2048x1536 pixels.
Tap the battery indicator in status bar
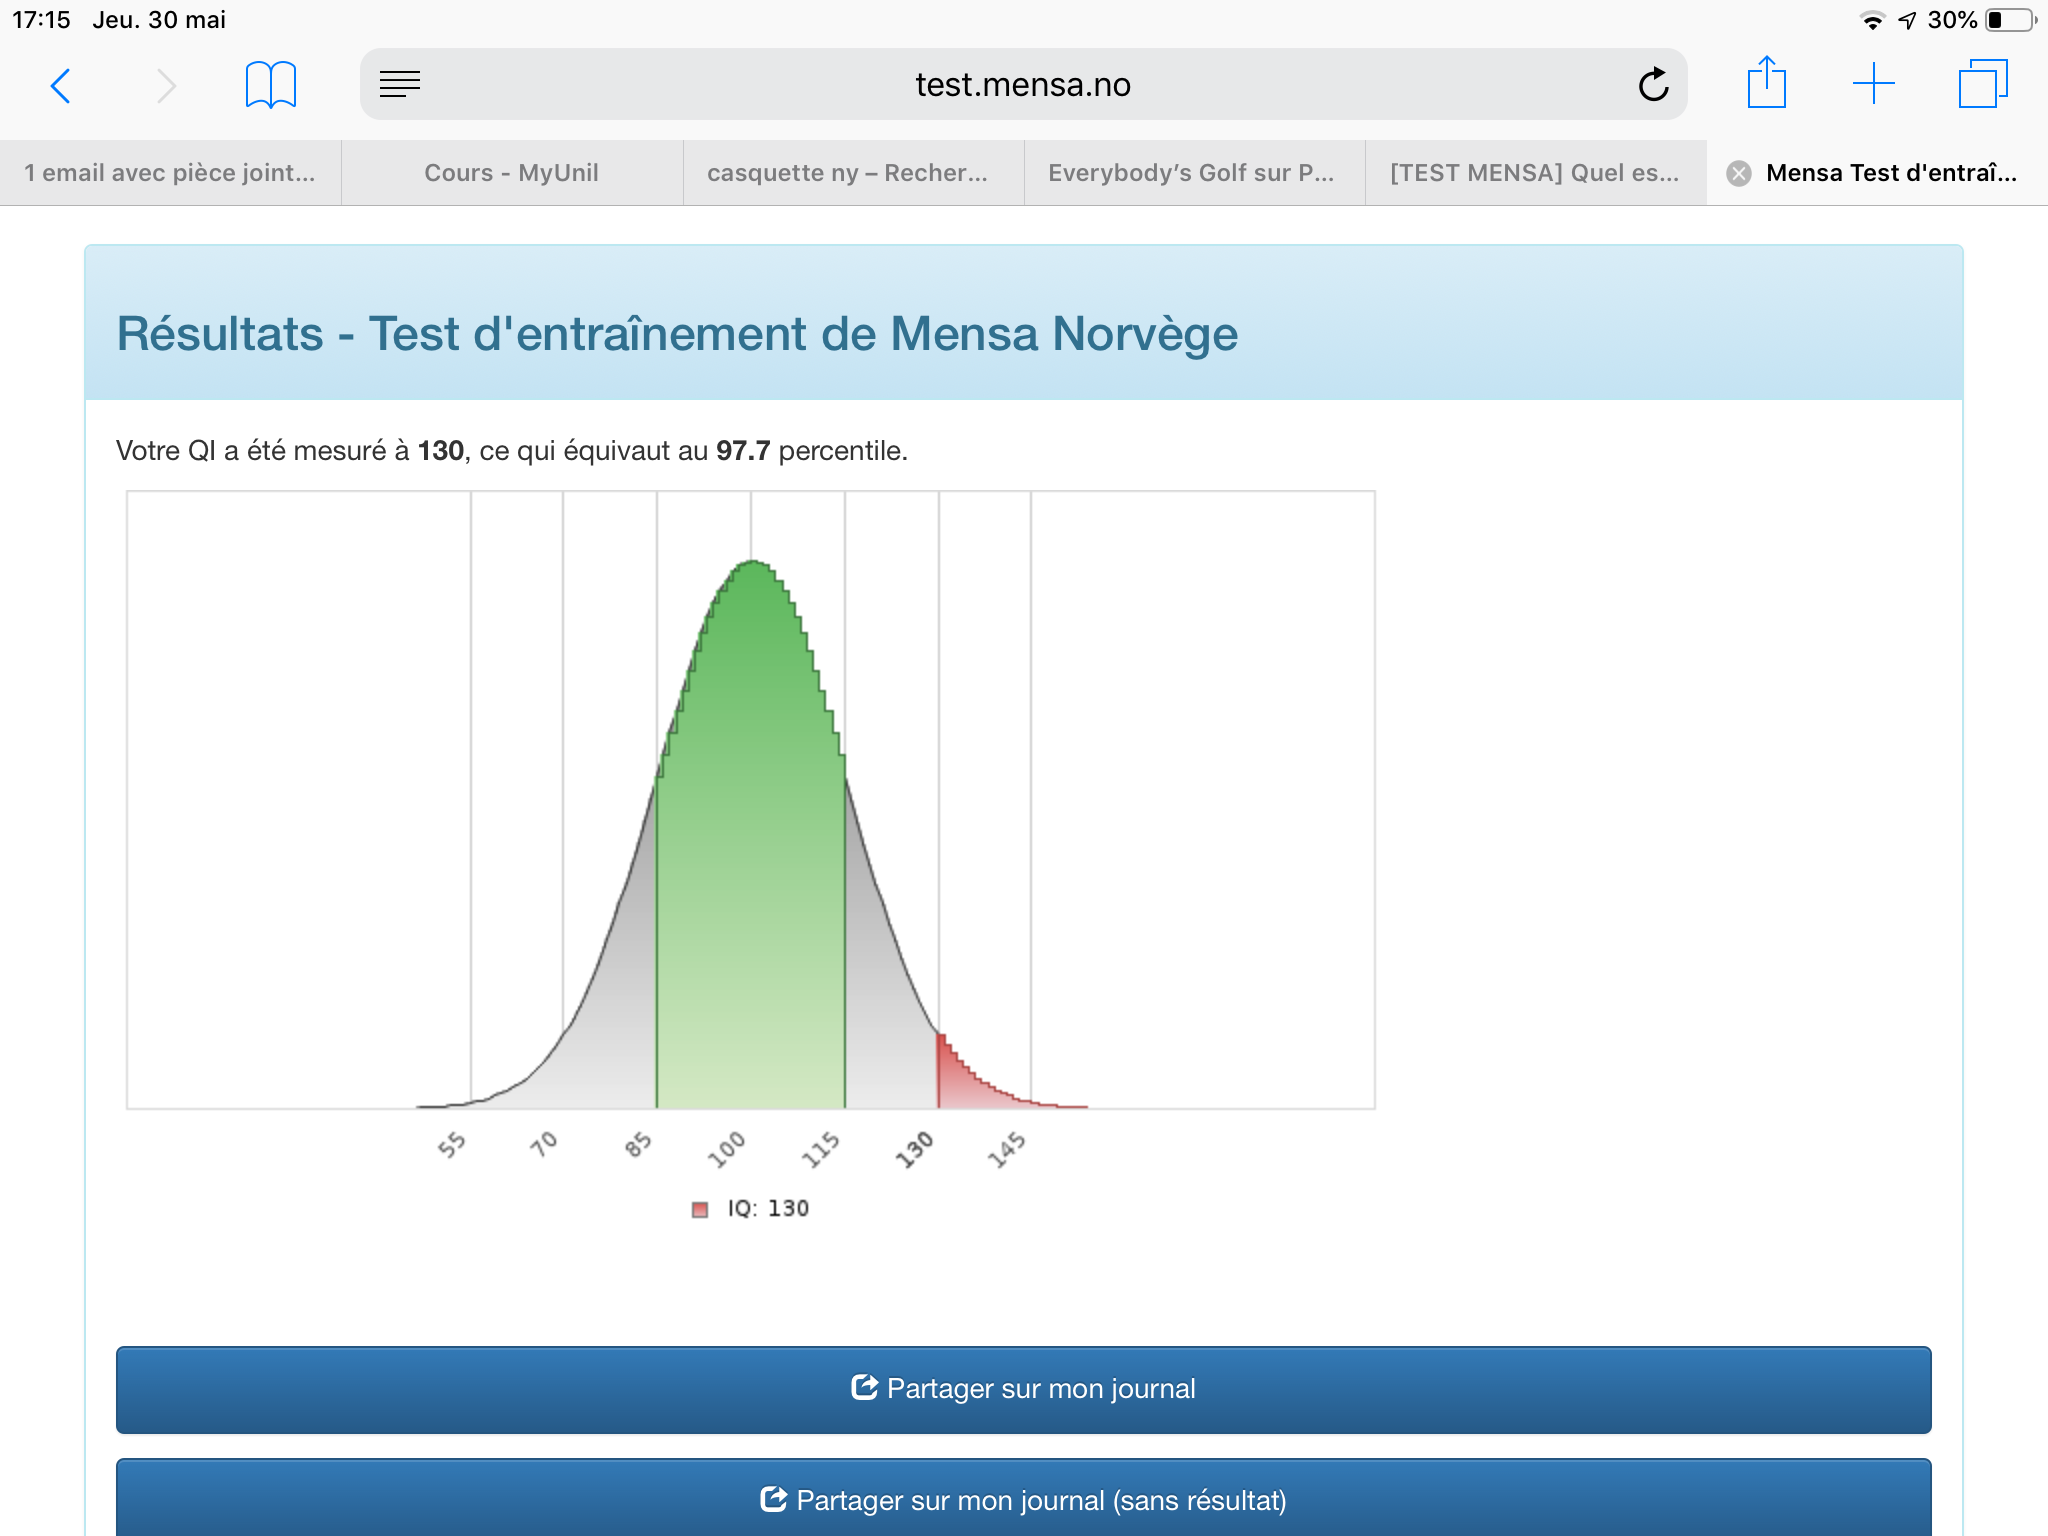(x=2010, y=20)
